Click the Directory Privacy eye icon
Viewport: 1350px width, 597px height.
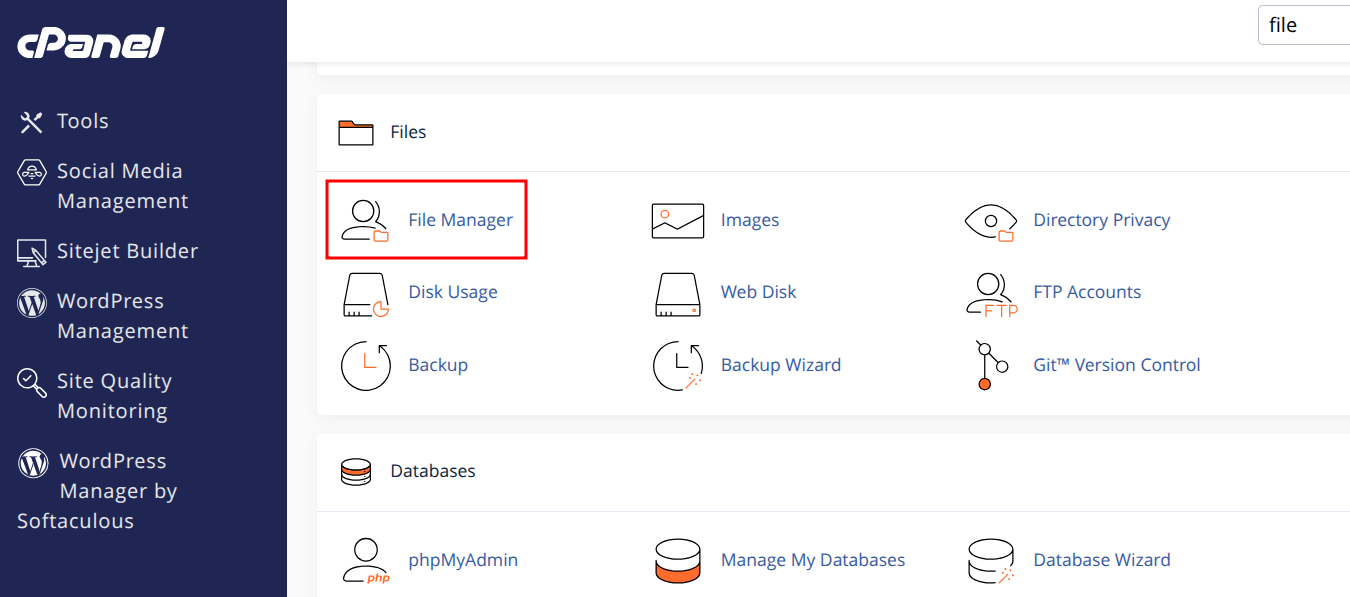coord(991,219)
